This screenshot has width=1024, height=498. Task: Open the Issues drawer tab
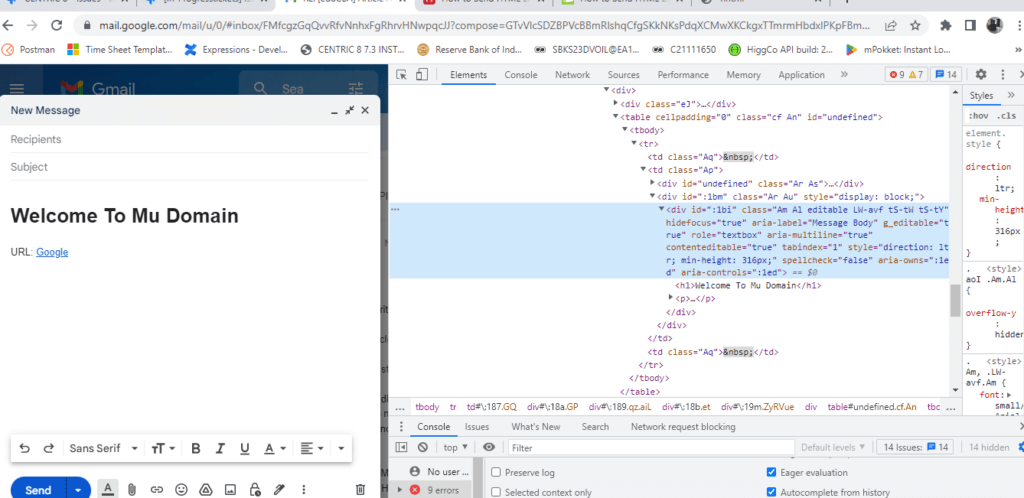(477, 427)
